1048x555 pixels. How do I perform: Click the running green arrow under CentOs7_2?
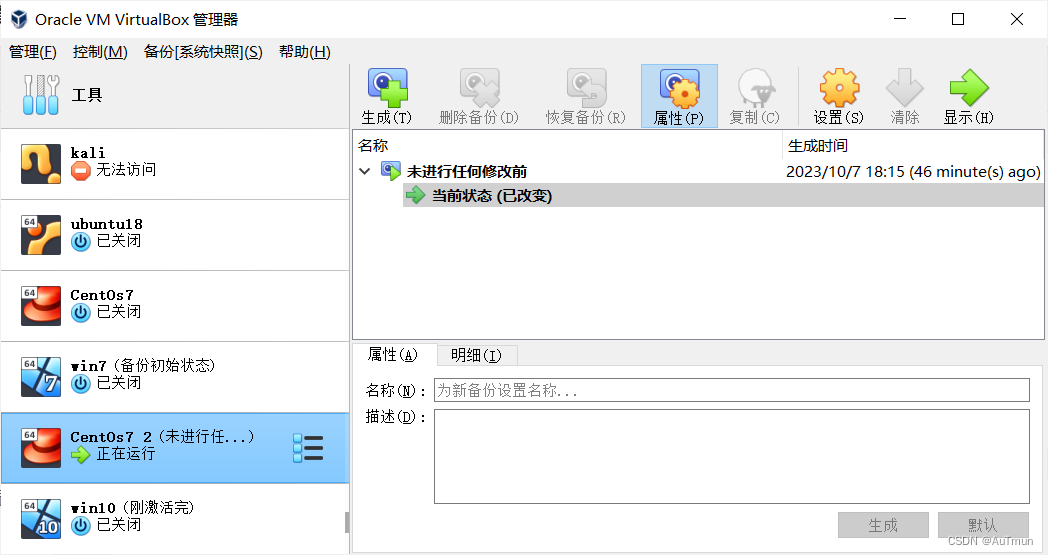(x=80, y=455)
